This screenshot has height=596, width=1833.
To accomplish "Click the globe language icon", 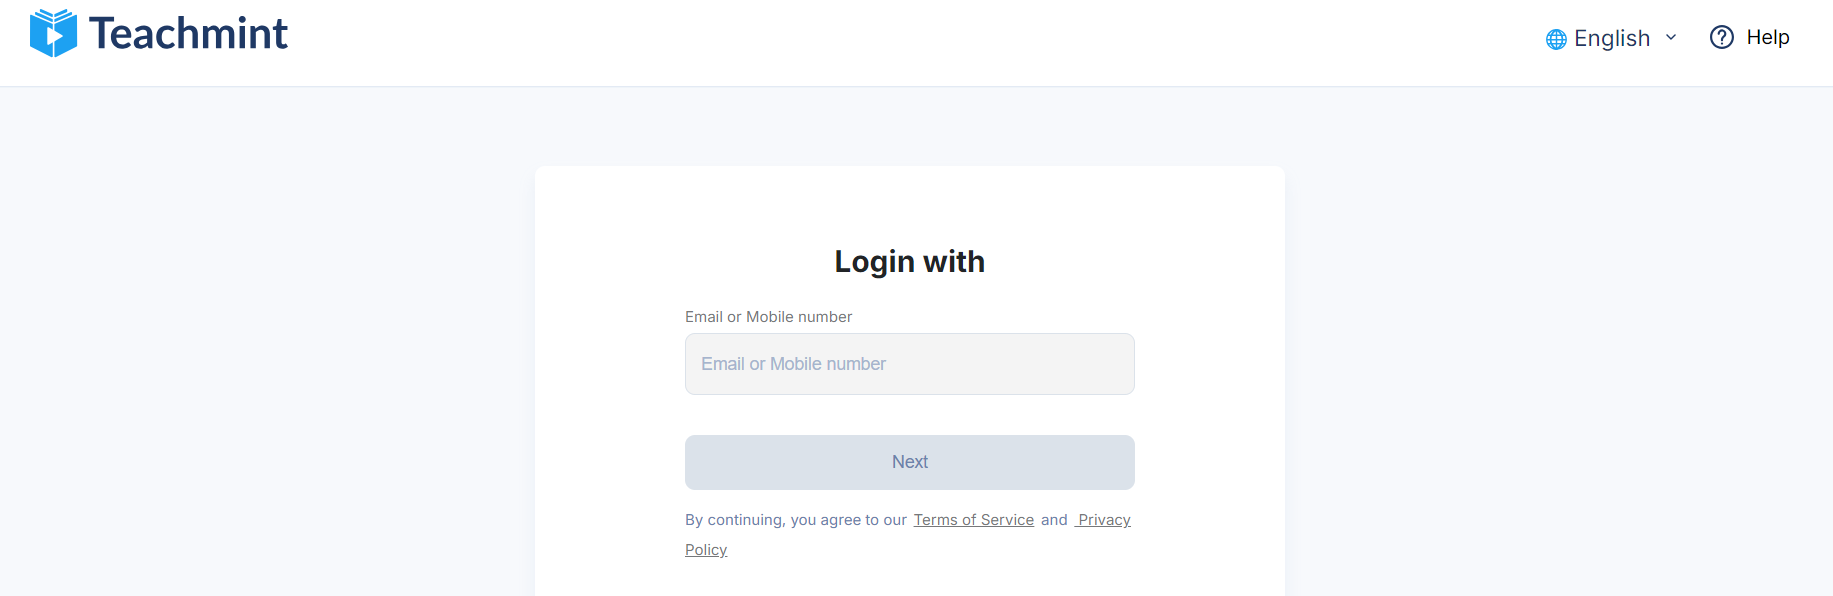I will (x=1556, y=39).
